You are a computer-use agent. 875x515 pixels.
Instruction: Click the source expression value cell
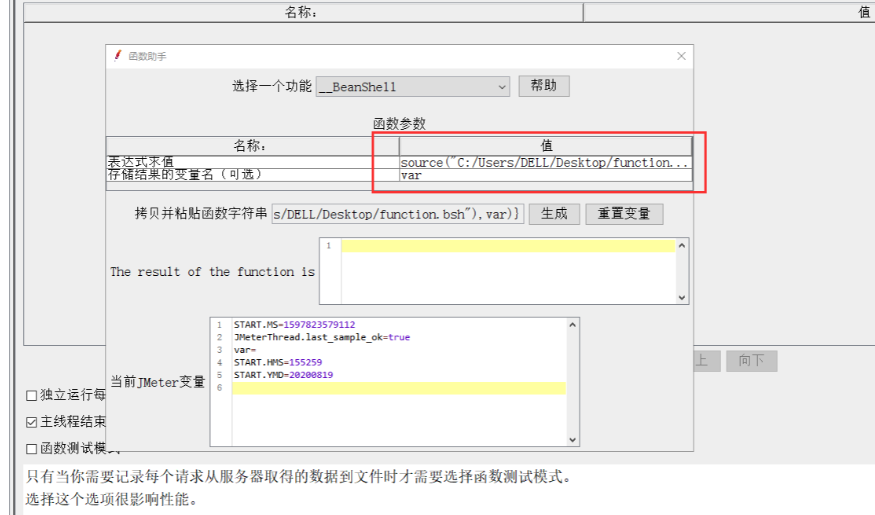[546, 162]
